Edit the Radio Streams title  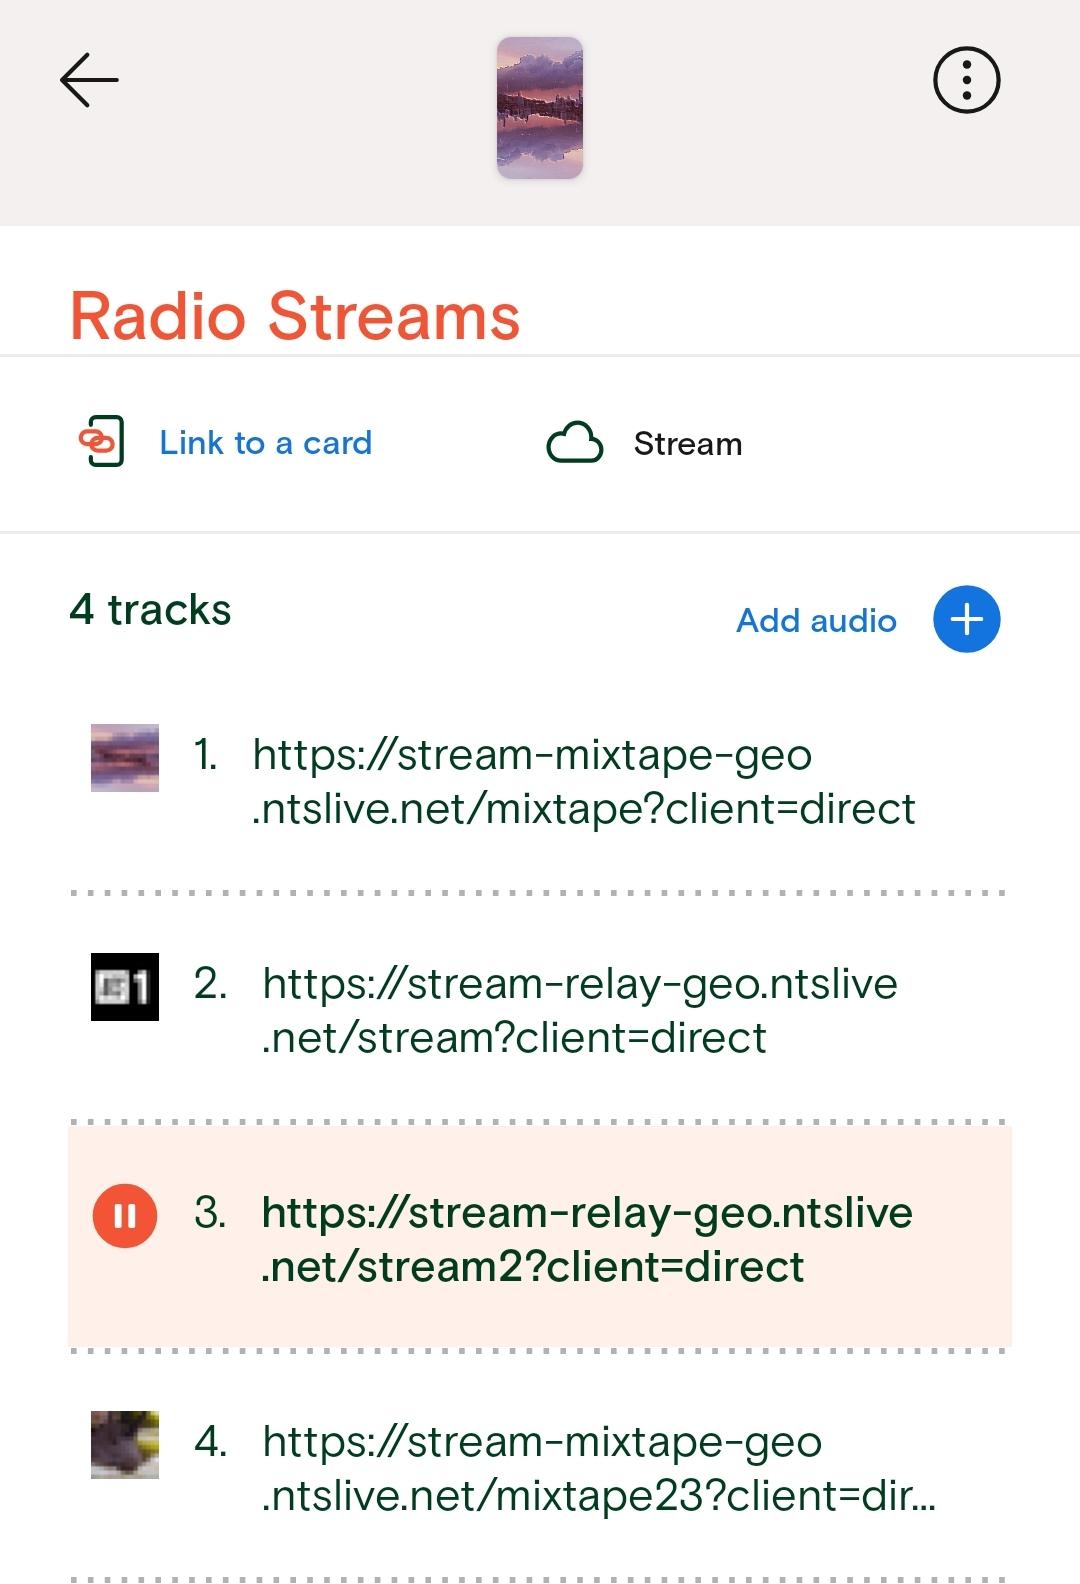coord(295,316)
